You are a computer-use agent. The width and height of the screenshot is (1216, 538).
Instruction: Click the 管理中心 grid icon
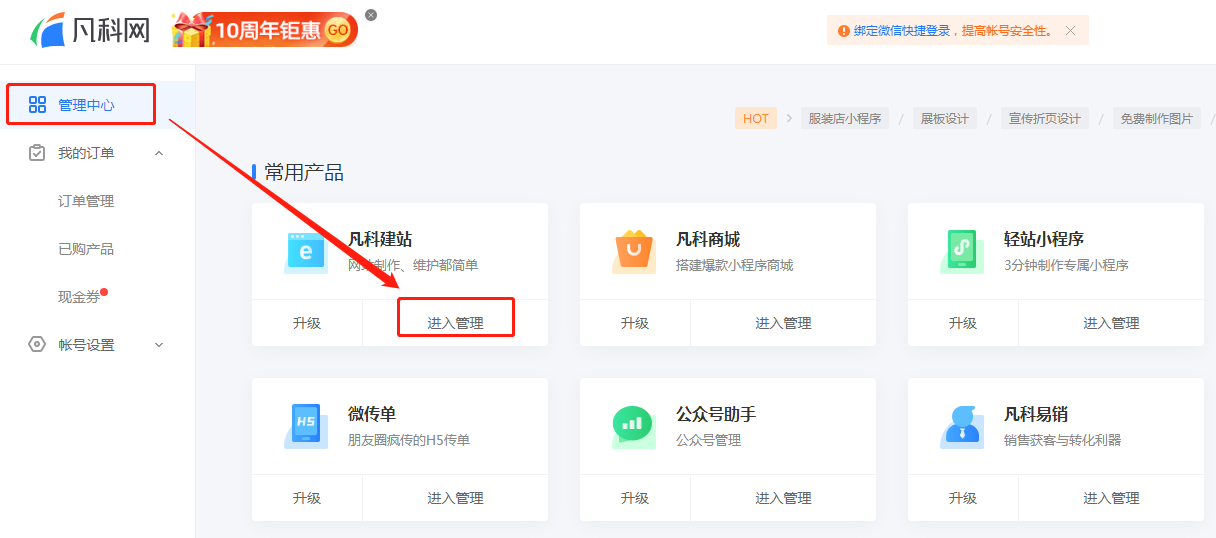(x=37, y=105)
